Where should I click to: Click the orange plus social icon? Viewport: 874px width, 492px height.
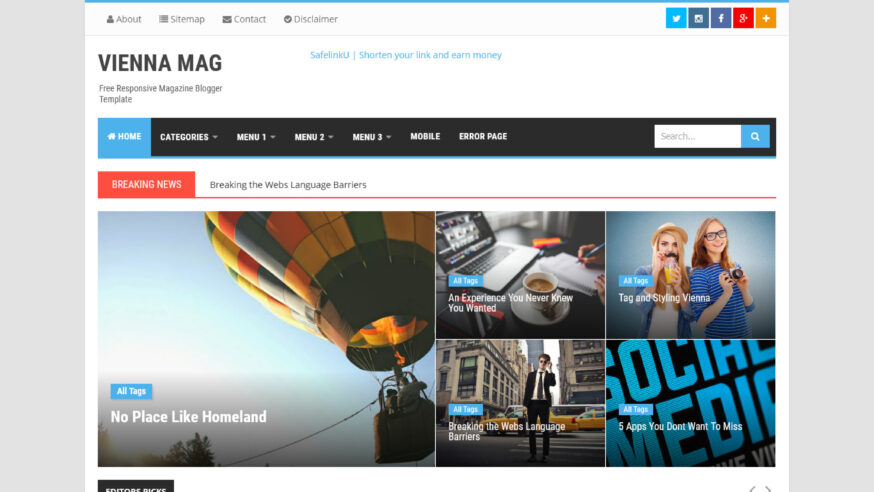[x=766, y=18]
